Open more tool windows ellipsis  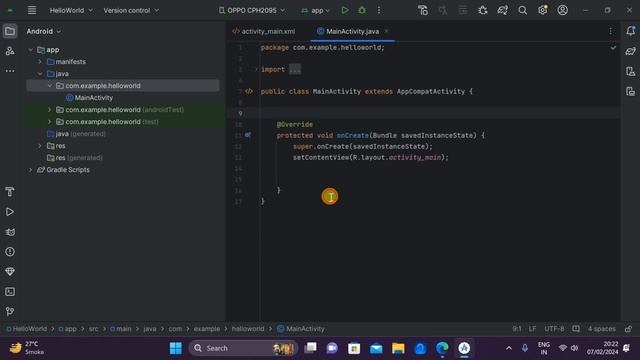[10, 71]
